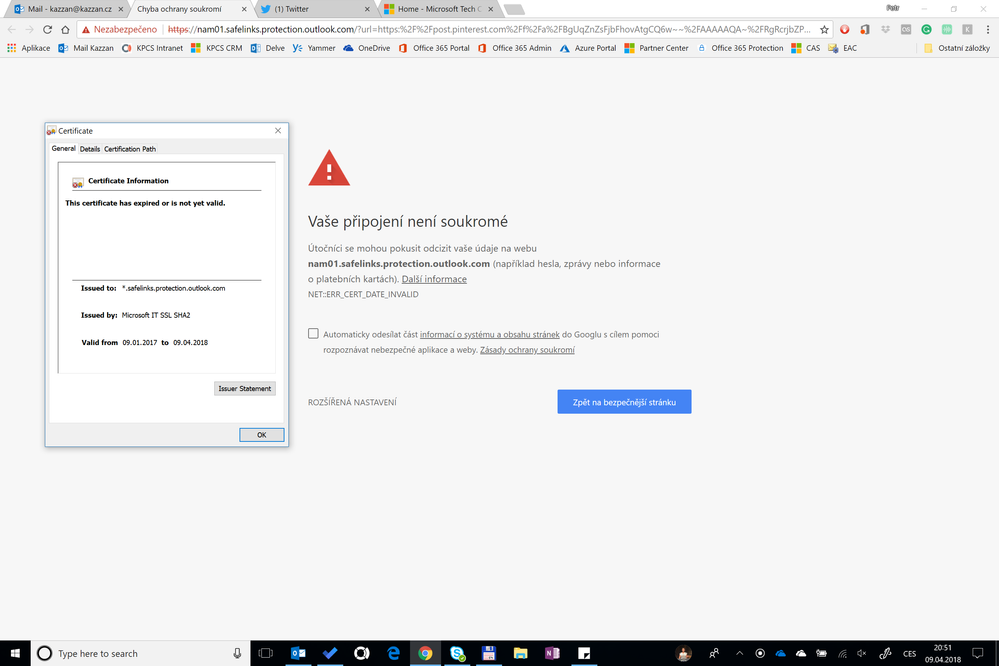999x666 pixels.
Task: Open the Mail Kazzan bookmark
Action: (x=86, y=48)
